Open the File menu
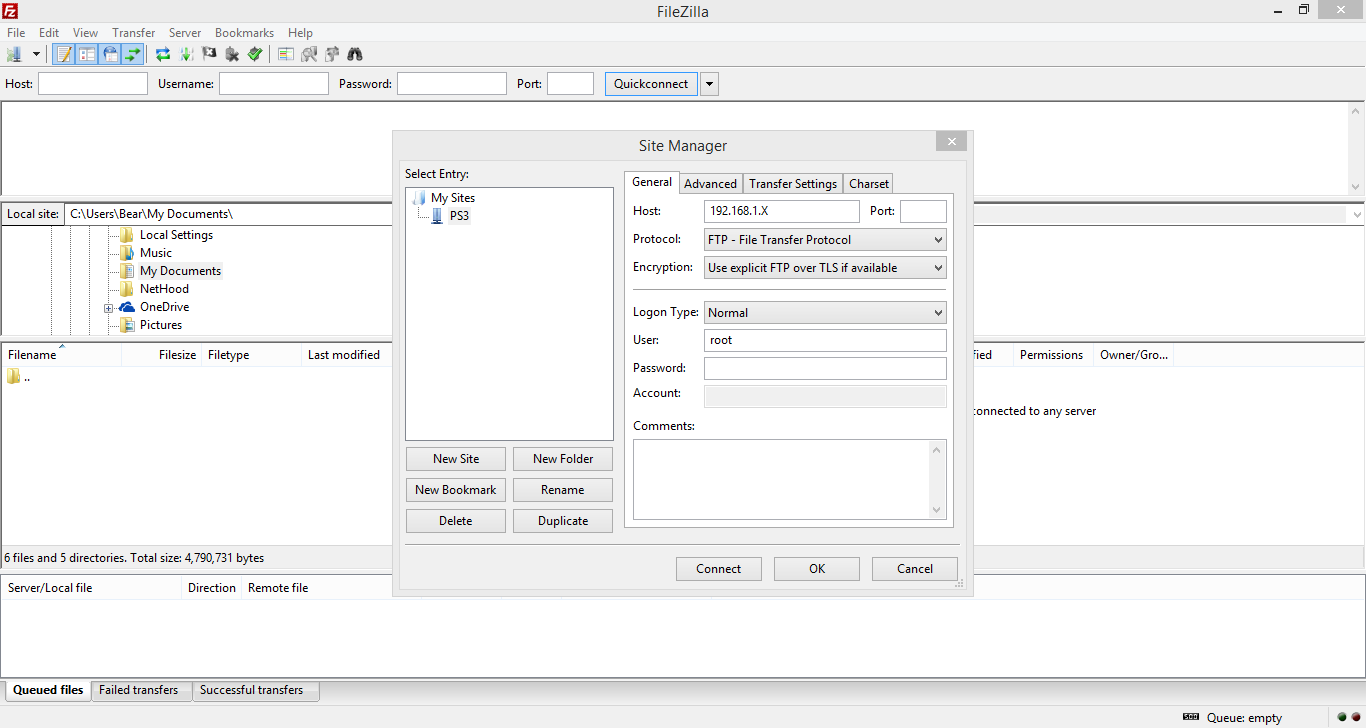 pos(16,33)
